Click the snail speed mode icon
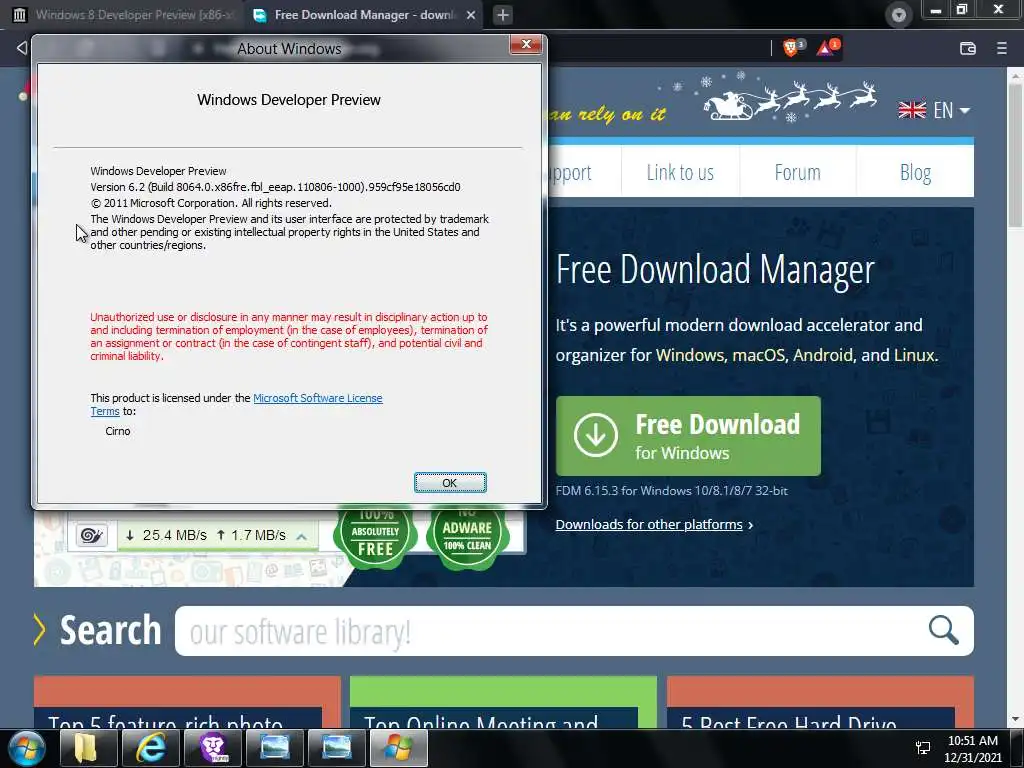Image resolution: width=1024 pixels, height=768 pixels. pyautogui.click(x=91, y=536)
